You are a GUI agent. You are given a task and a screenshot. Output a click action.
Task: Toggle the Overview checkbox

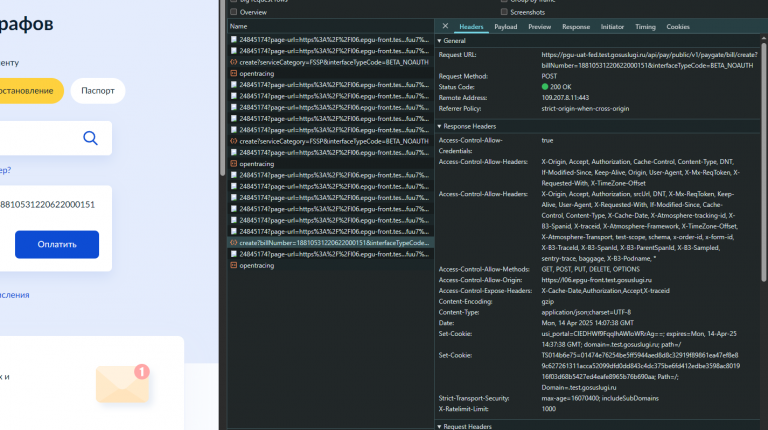click(234, 12)
